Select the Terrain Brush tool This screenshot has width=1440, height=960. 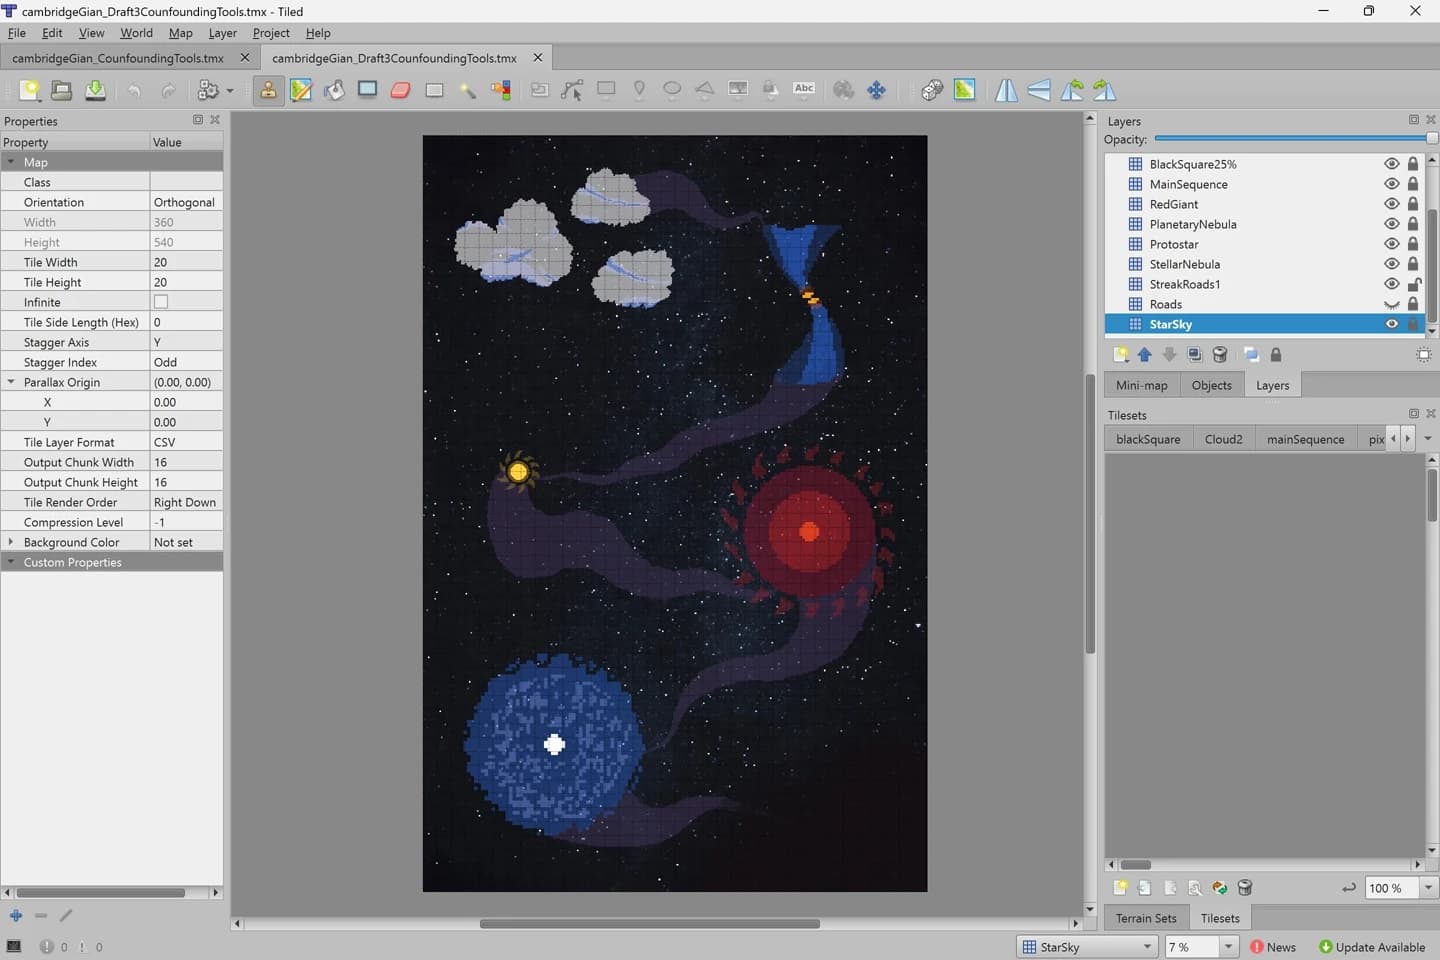coord(301,90)
